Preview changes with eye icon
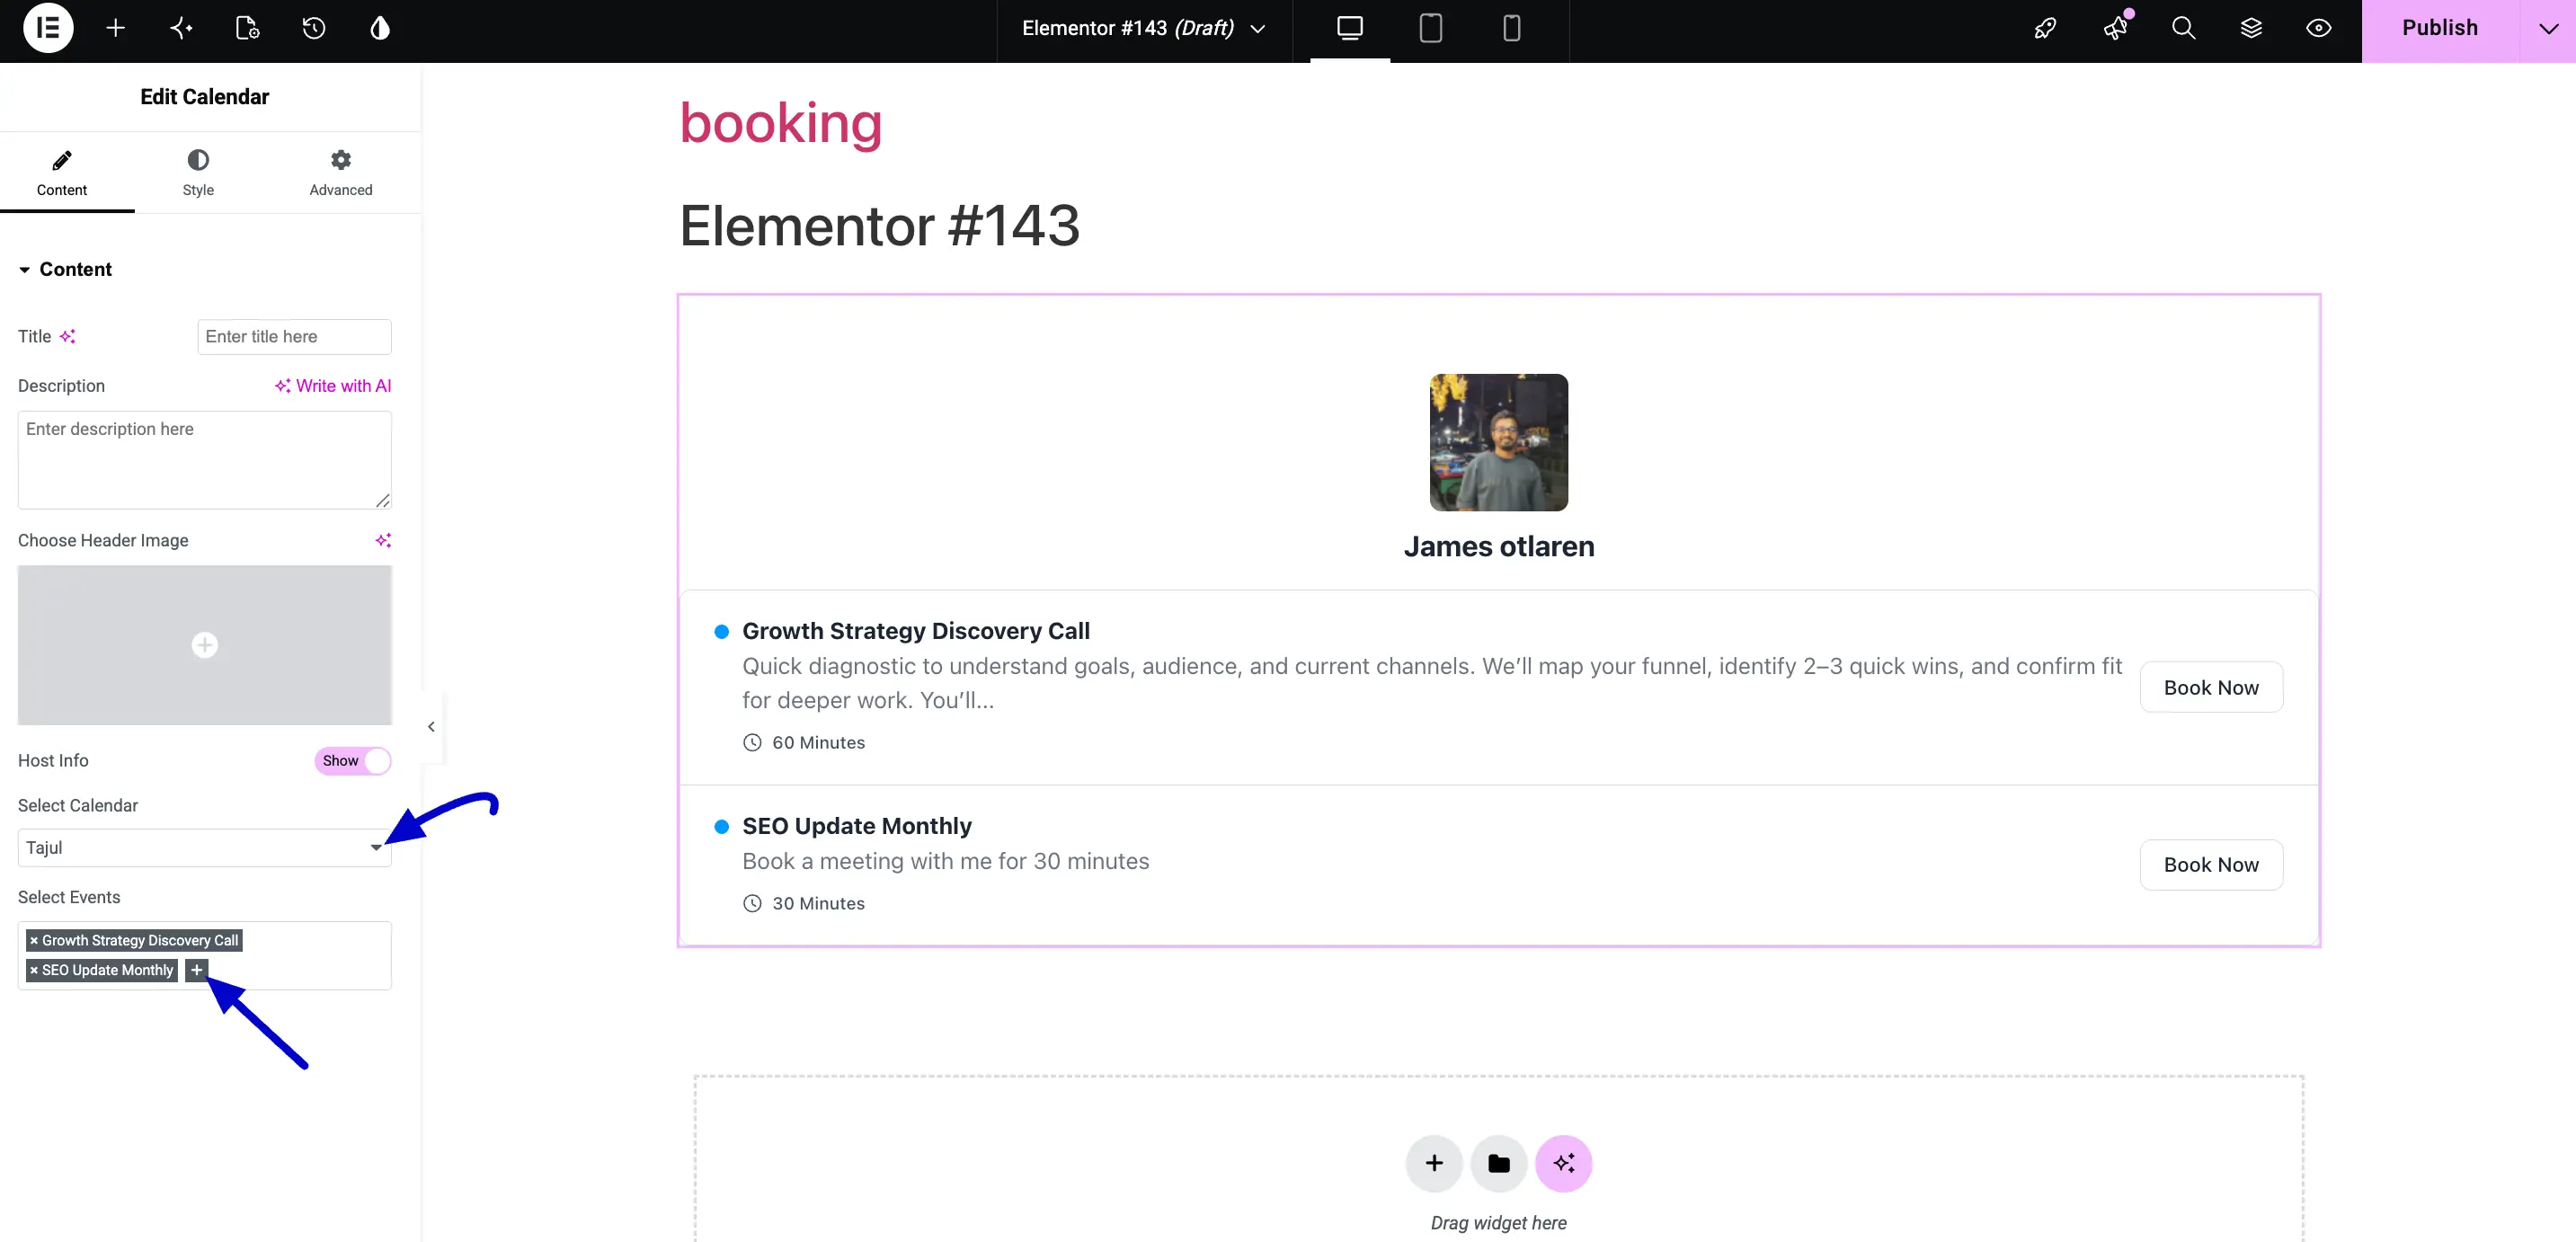 [x=2319, y=28]
